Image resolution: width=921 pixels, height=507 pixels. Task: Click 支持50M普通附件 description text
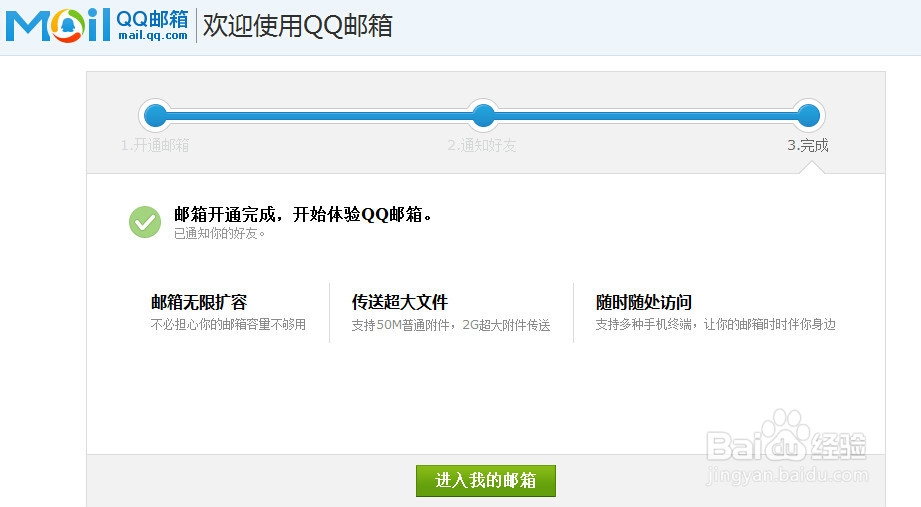click(x=451, y=325)
